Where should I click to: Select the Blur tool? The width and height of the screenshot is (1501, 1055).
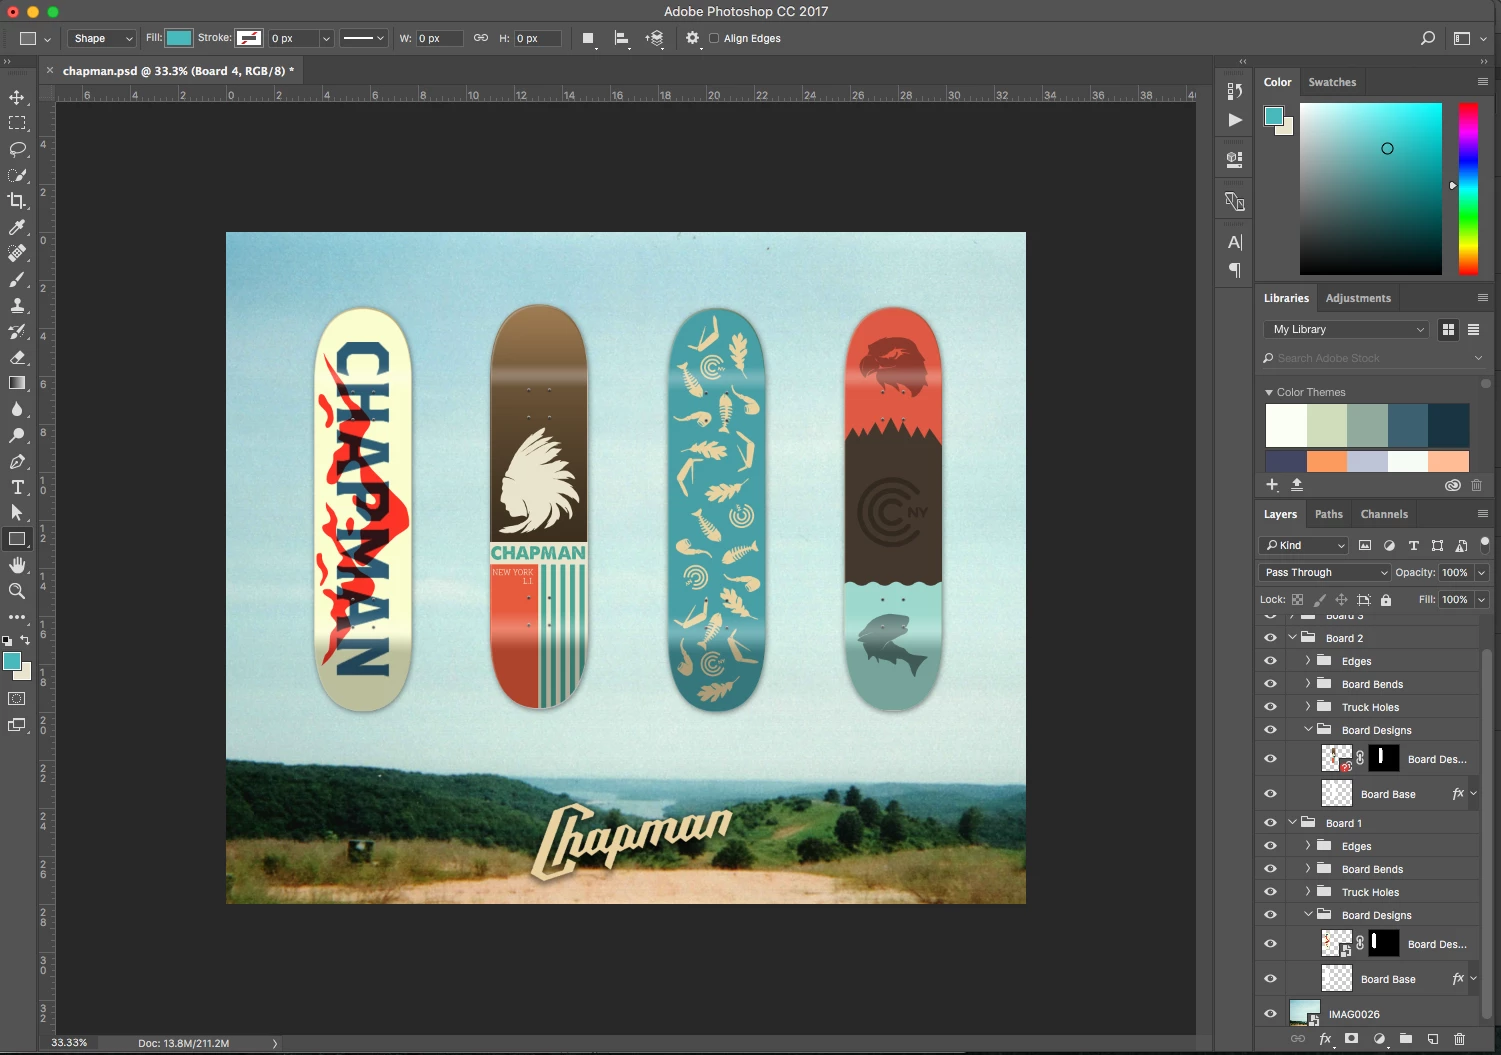(17, 409)
